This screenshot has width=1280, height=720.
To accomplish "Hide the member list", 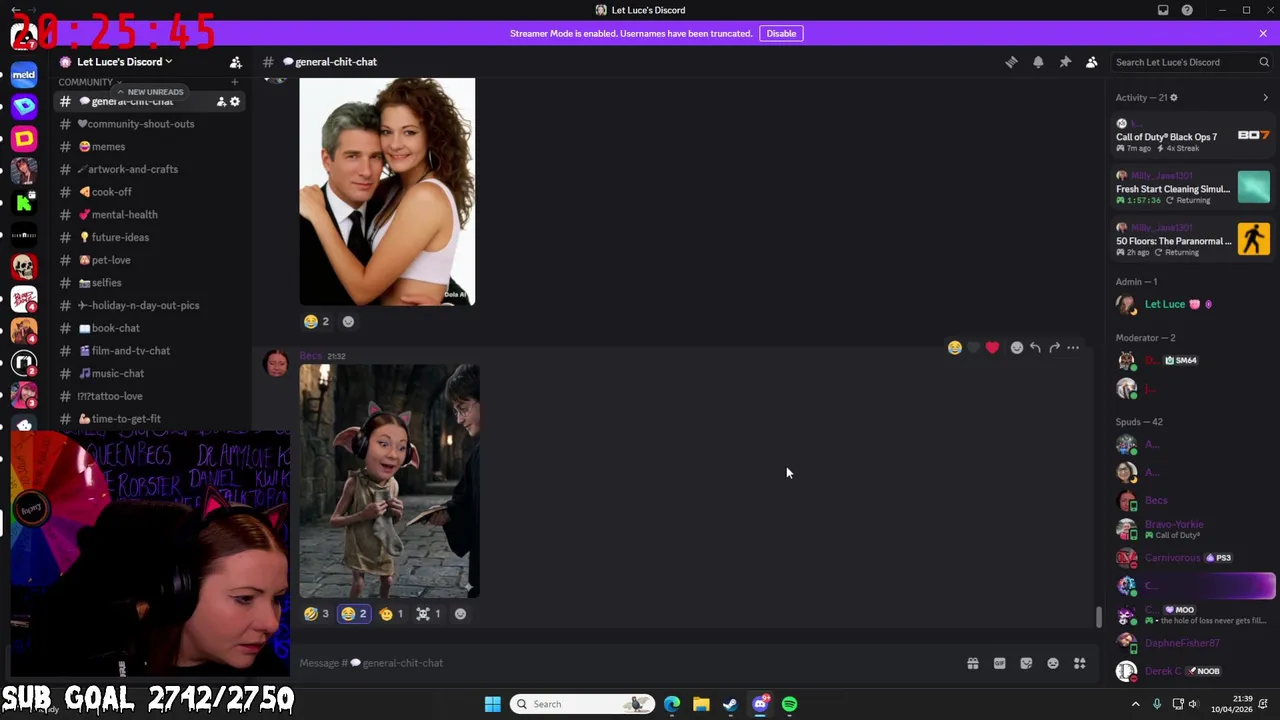I will click(x=1092, y=62).
